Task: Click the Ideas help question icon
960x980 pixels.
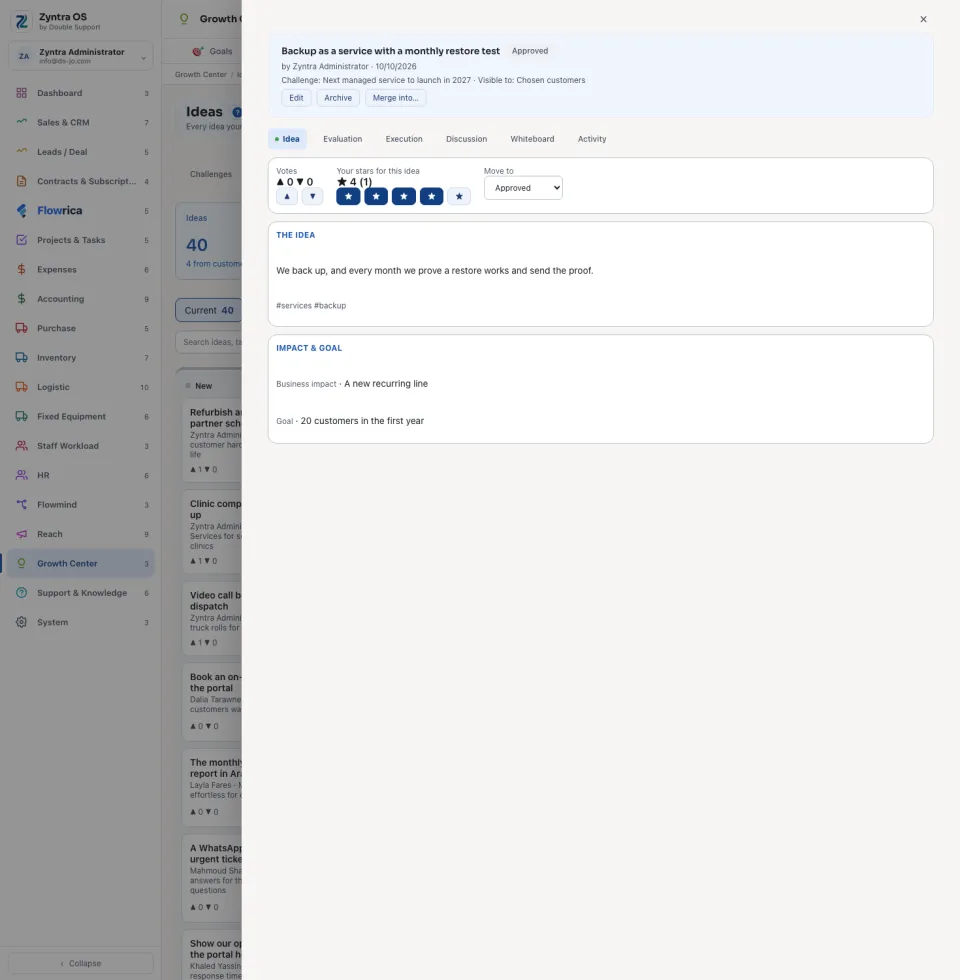Action: tap(237, 112)
